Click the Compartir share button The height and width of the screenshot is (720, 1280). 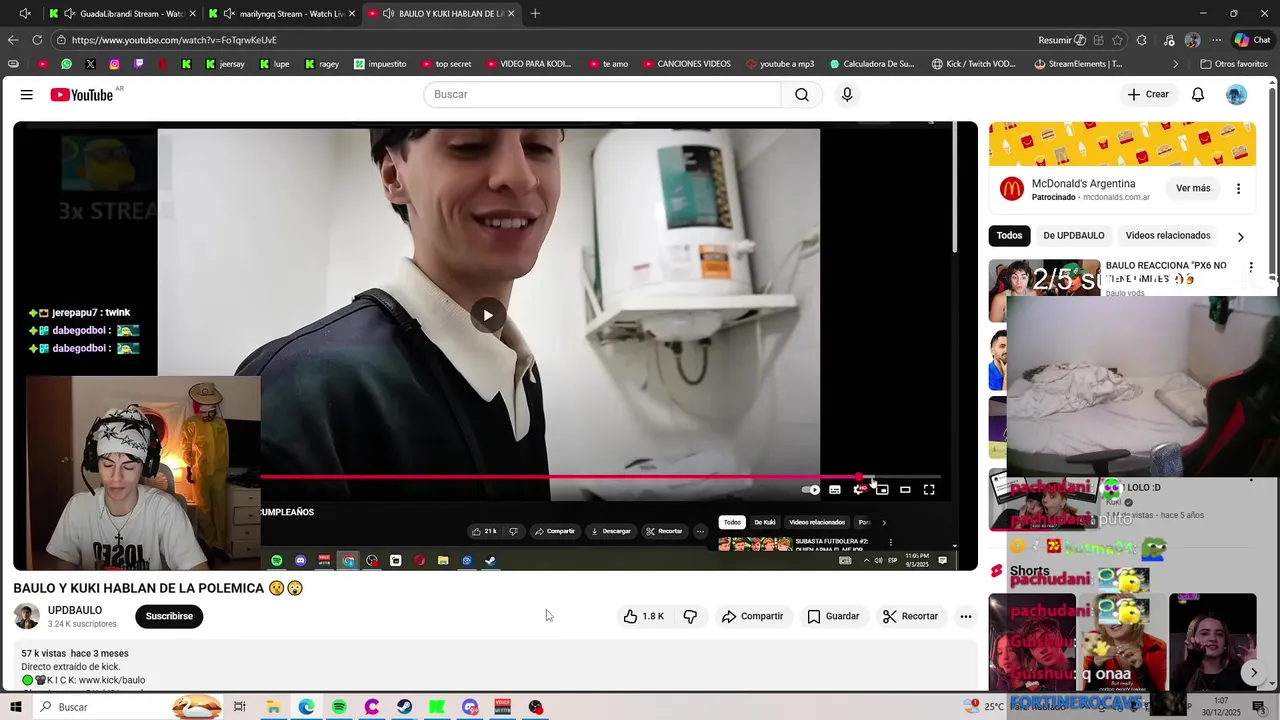752,616
